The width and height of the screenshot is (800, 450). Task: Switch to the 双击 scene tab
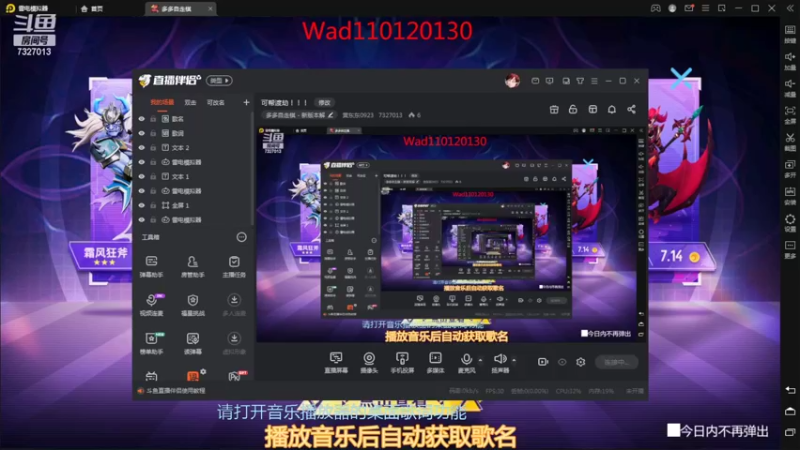click(190, 103)
